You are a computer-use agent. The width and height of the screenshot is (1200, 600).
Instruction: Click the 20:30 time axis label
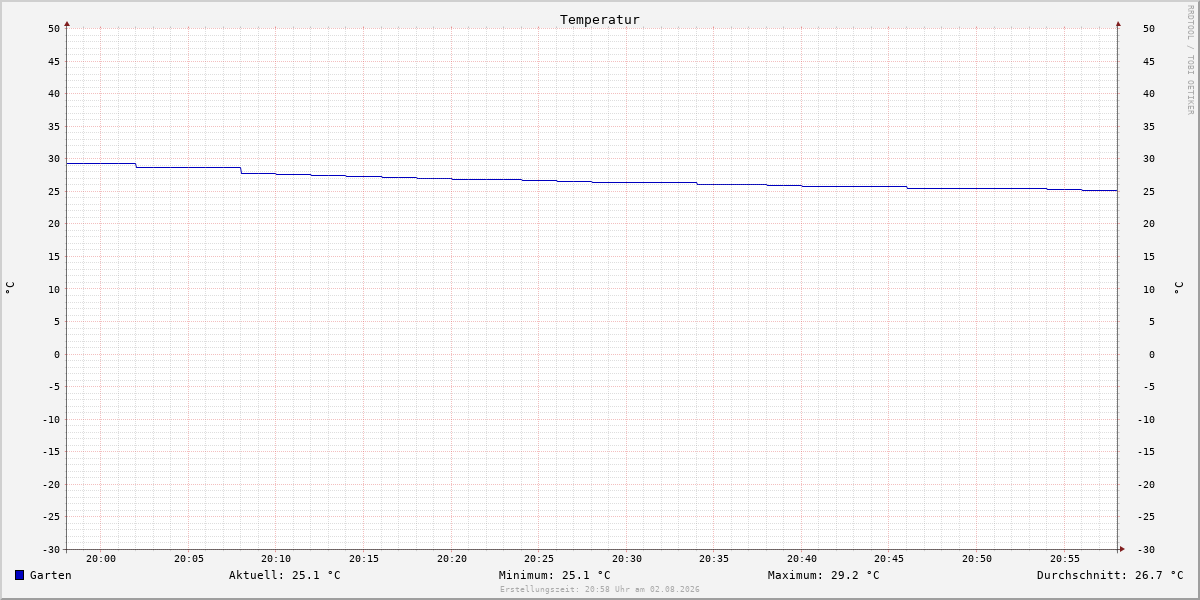click(x=627, y=559)
